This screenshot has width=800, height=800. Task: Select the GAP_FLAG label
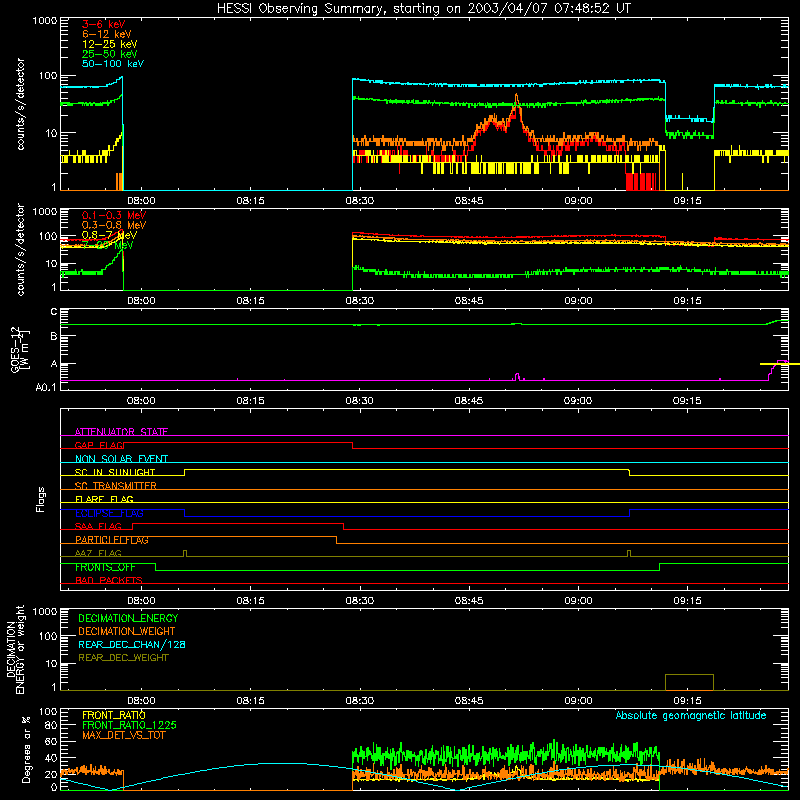point(99,445)
